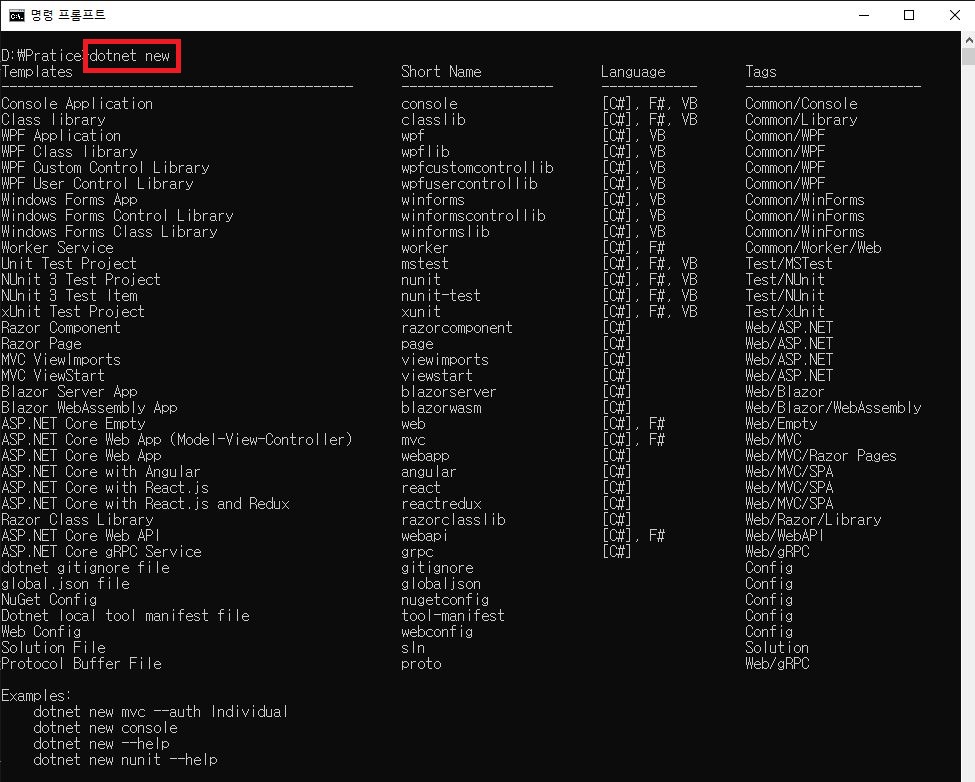This screenshot has width=975, height=782.
Task: Click example 'dotnet new console'
Action: coord(106,728)
